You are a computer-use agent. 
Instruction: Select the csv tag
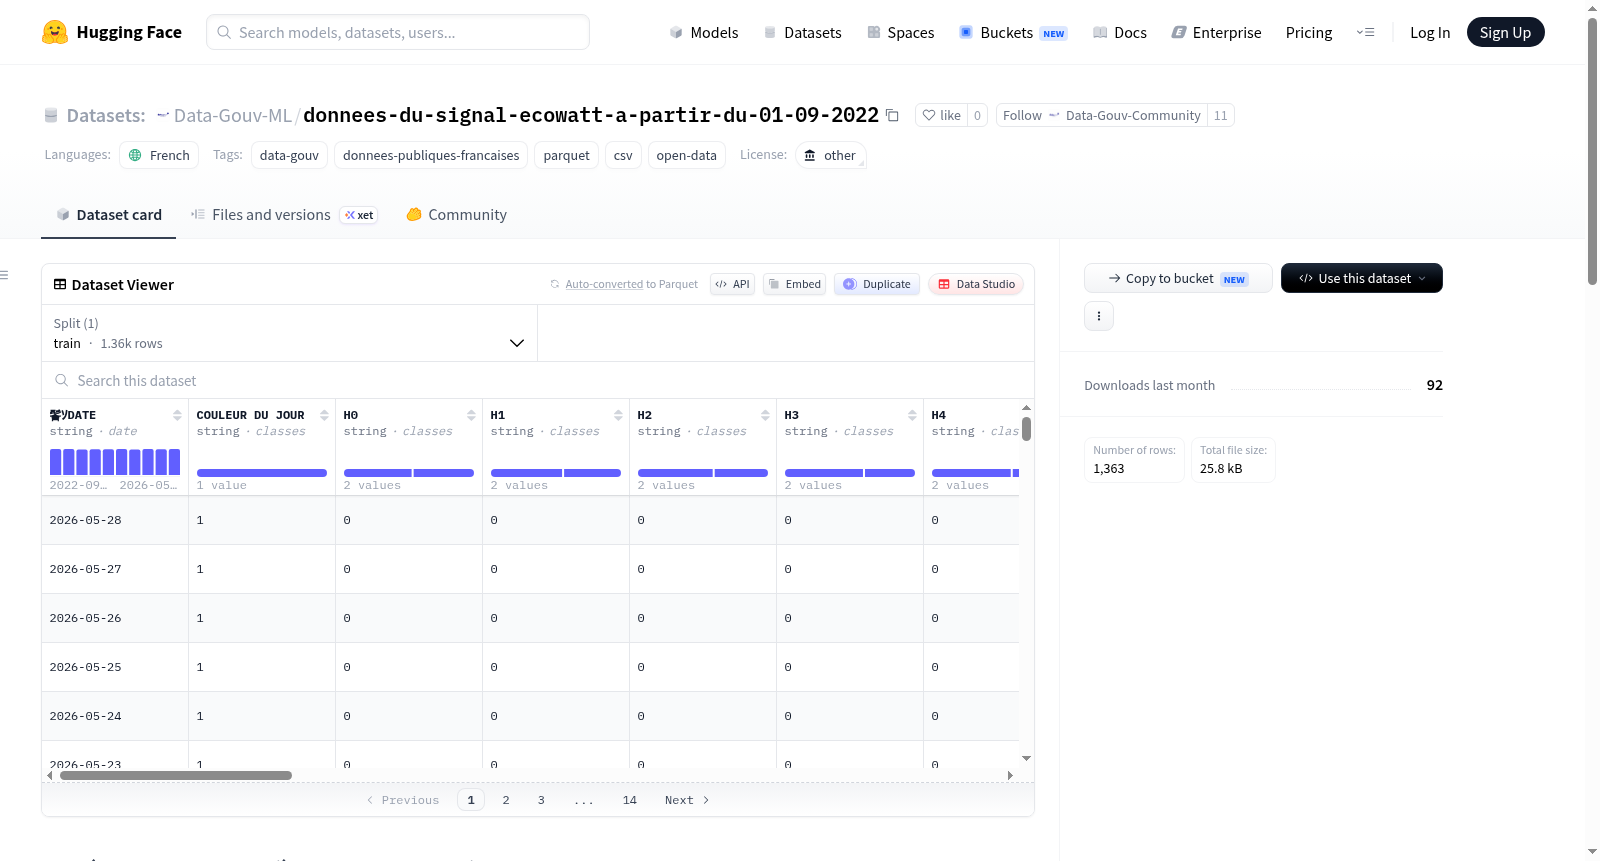click(x=623, y=155)
